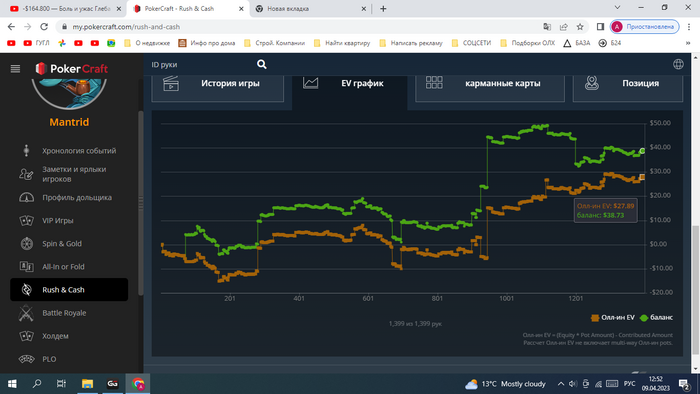
Task: Show hidden system tray icons
Action: click(x=561, y=384)
